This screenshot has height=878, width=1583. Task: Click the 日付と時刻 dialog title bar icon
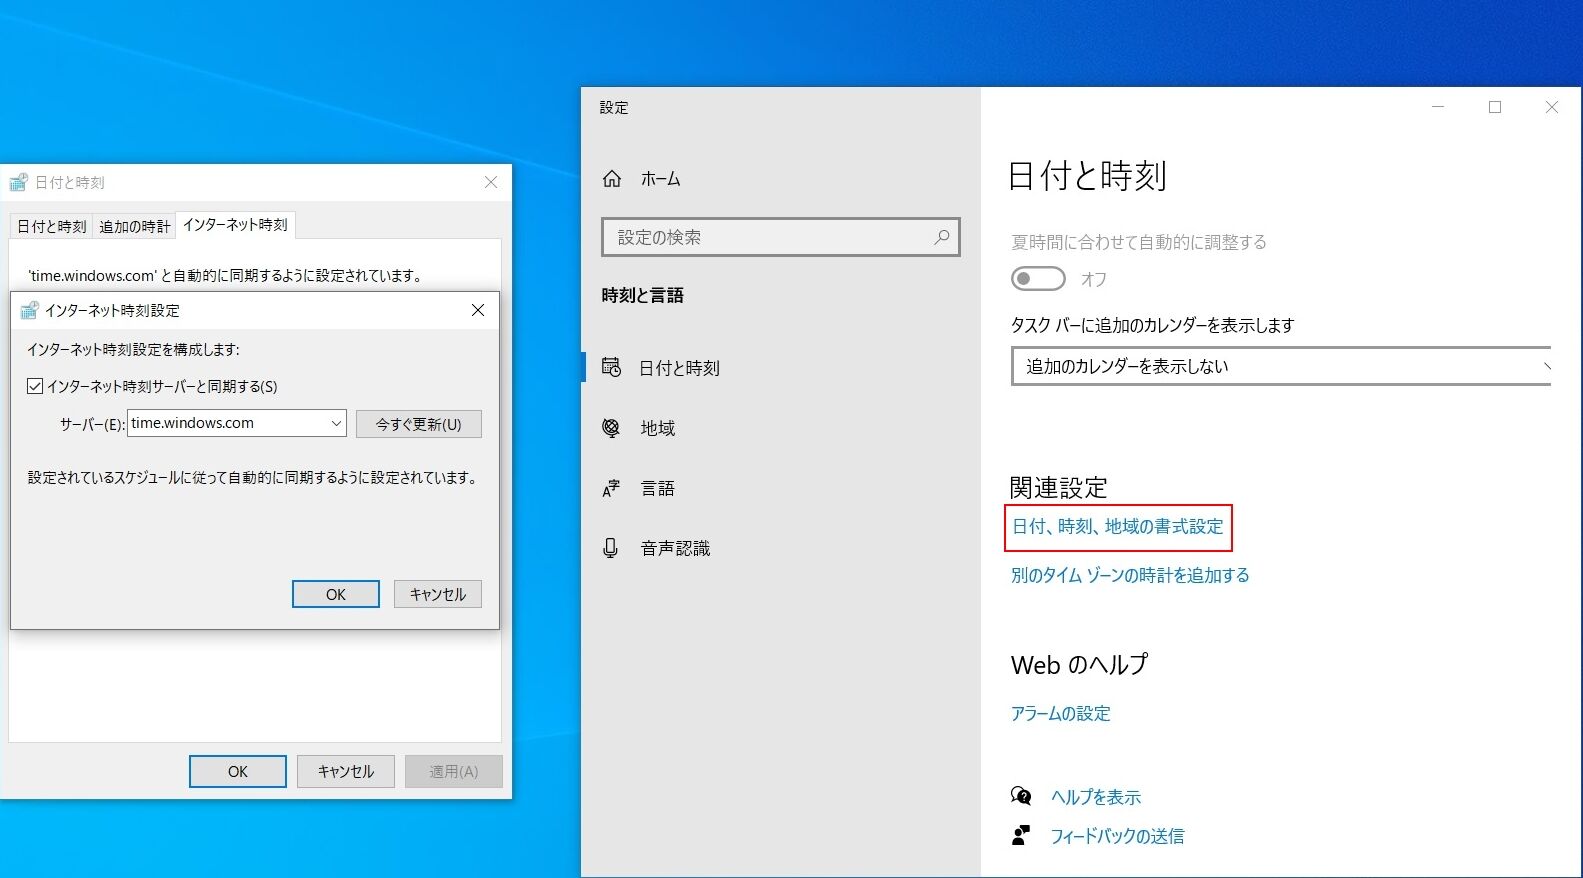point(18,182)
